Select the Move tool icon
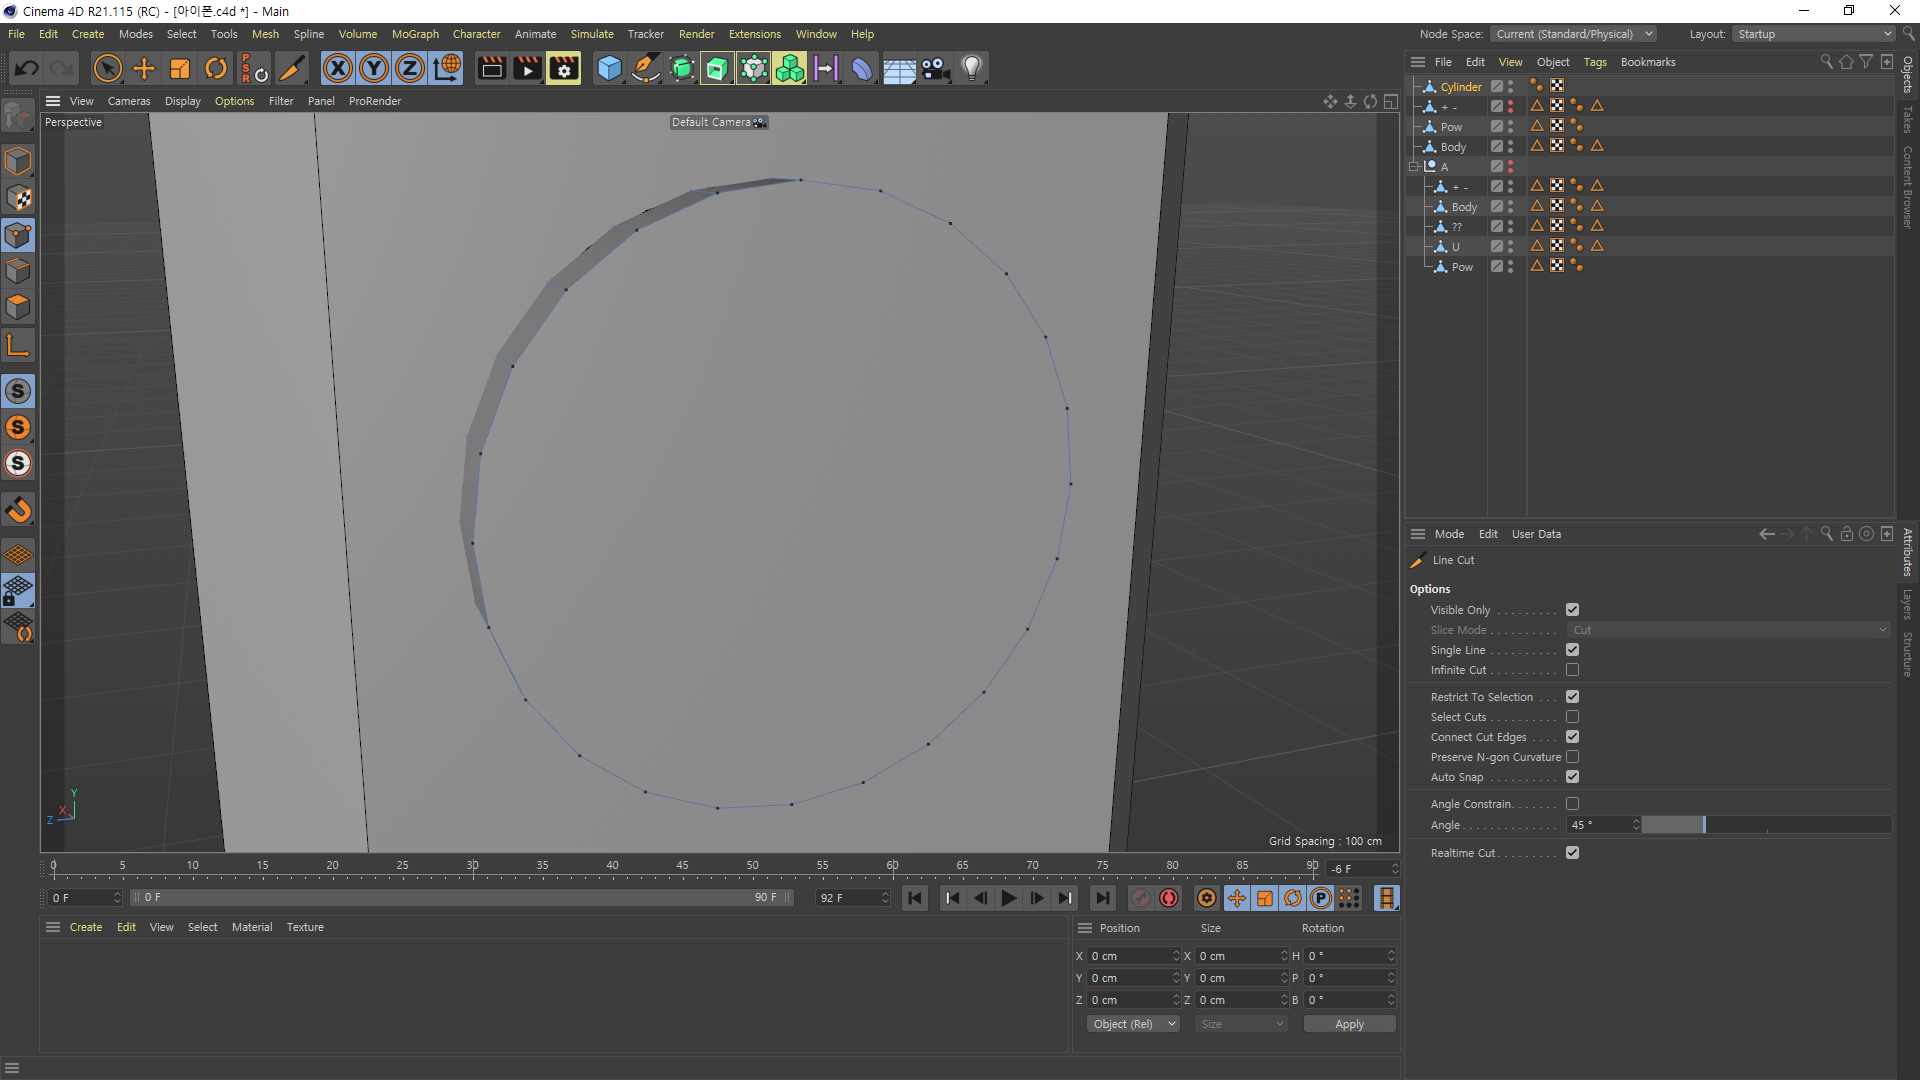The width and height of the screenshot is (1920, 1080). coord(144,68)
